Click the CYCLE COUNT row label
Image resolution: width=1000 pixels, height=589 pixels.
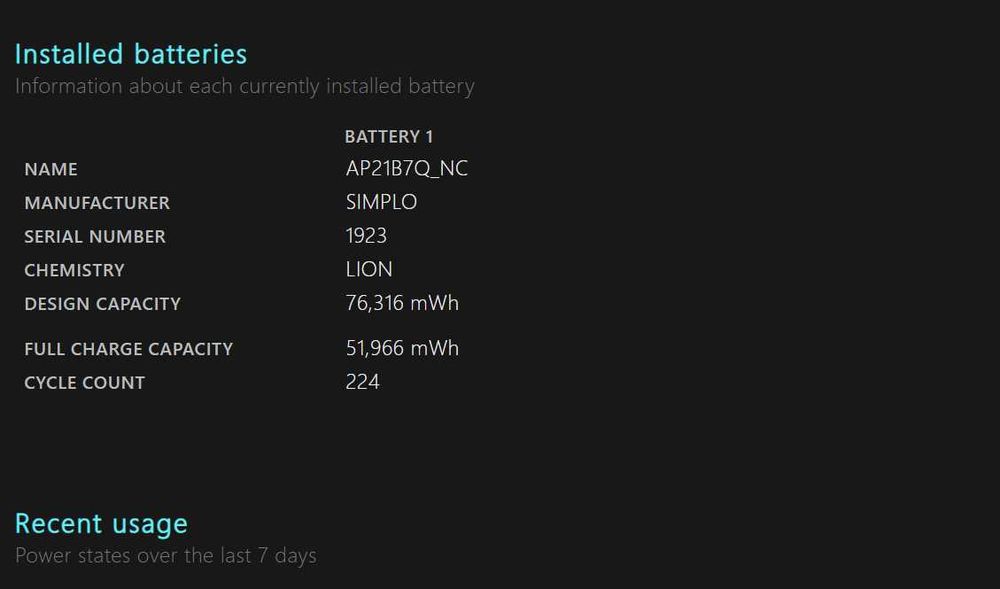coord(85,383)
